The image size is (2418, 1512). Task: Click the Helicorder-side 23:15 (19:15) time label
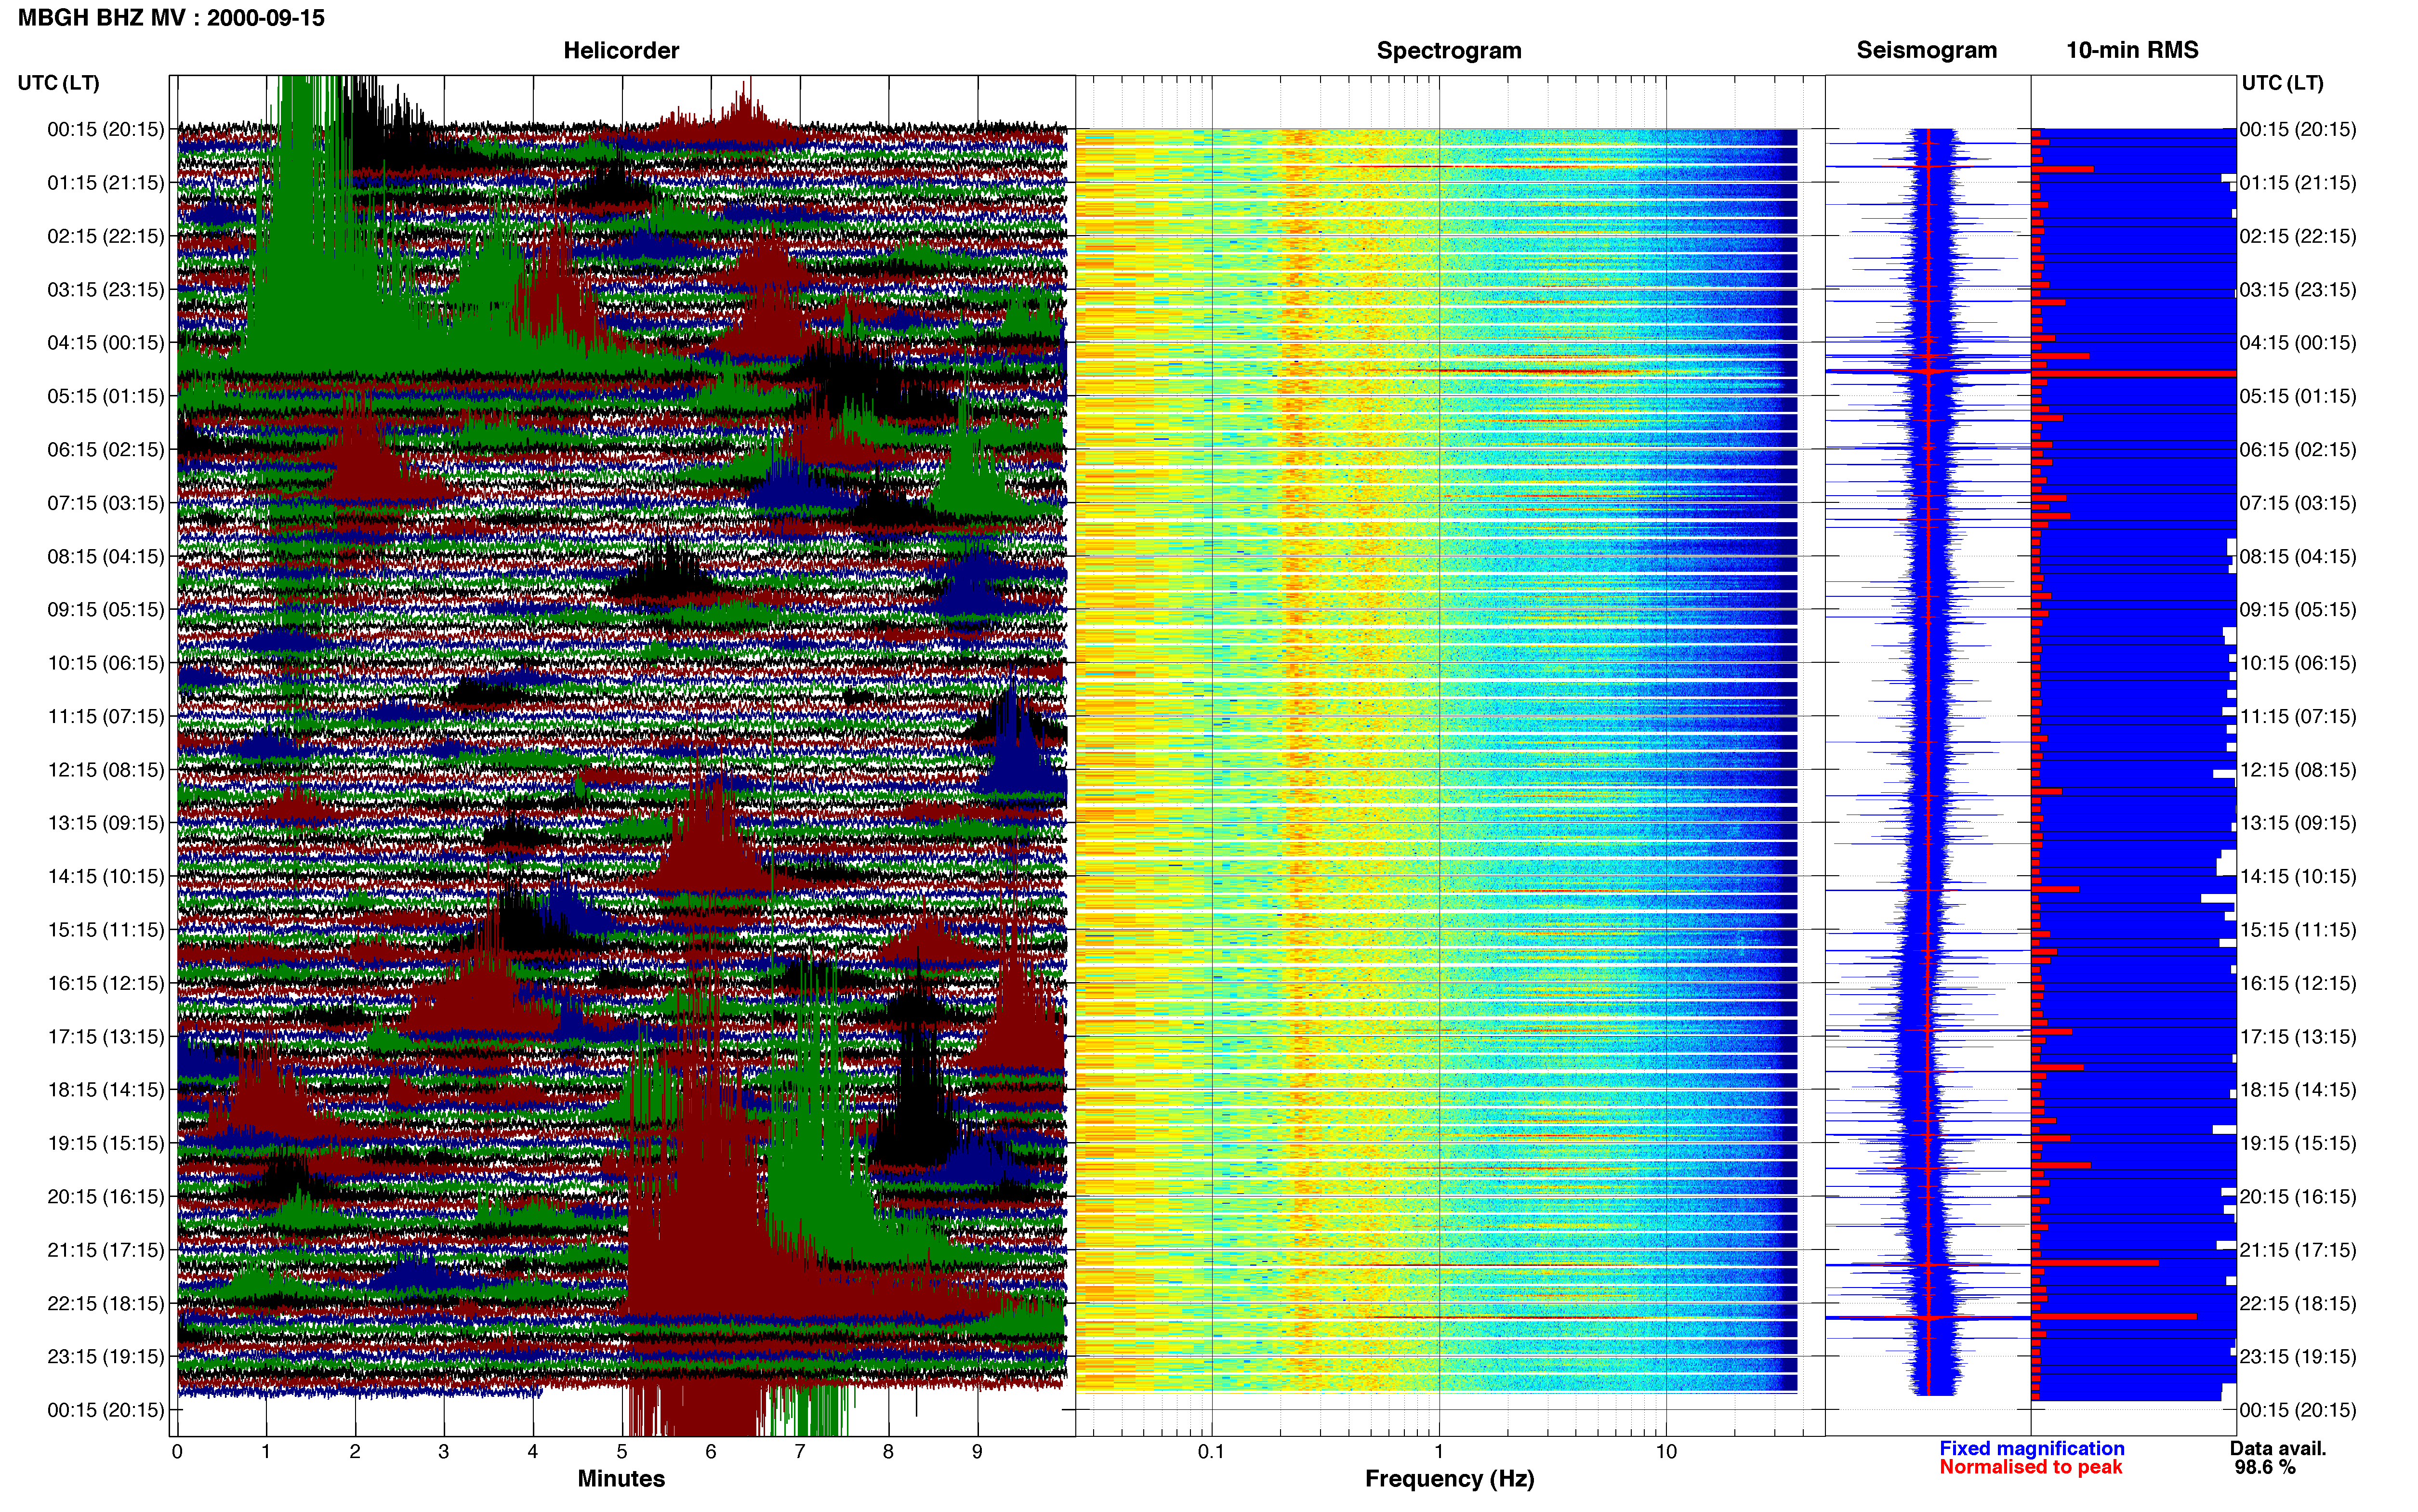point(106,1356)
